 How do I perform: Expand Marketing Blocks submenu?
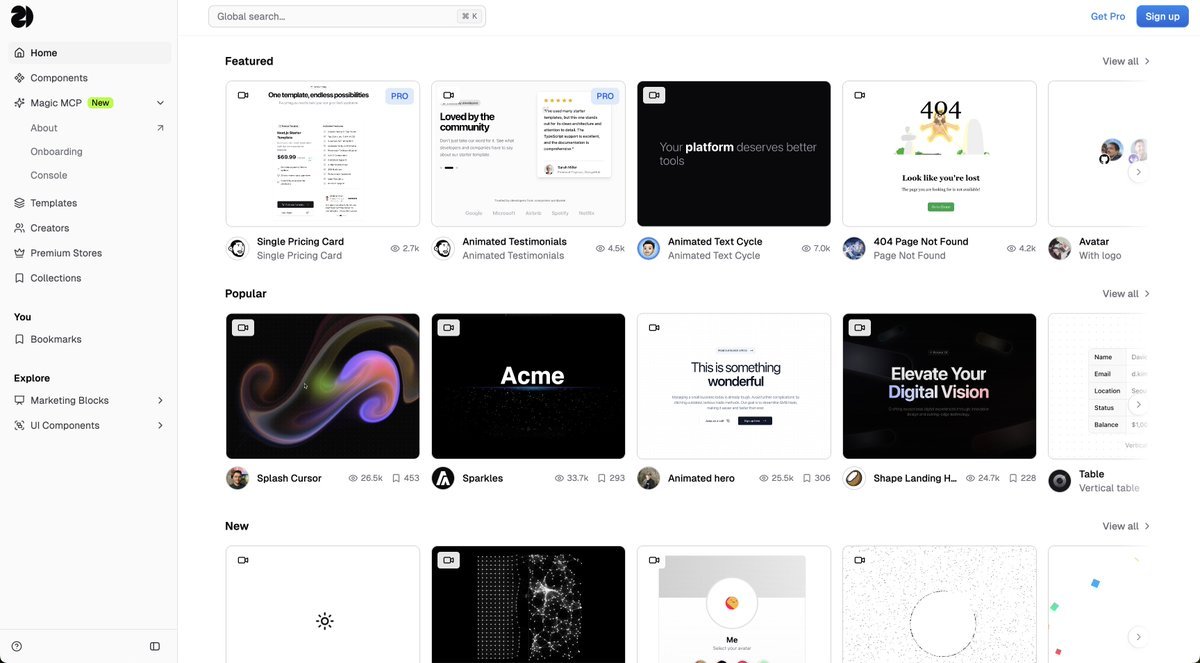[160, 400]
